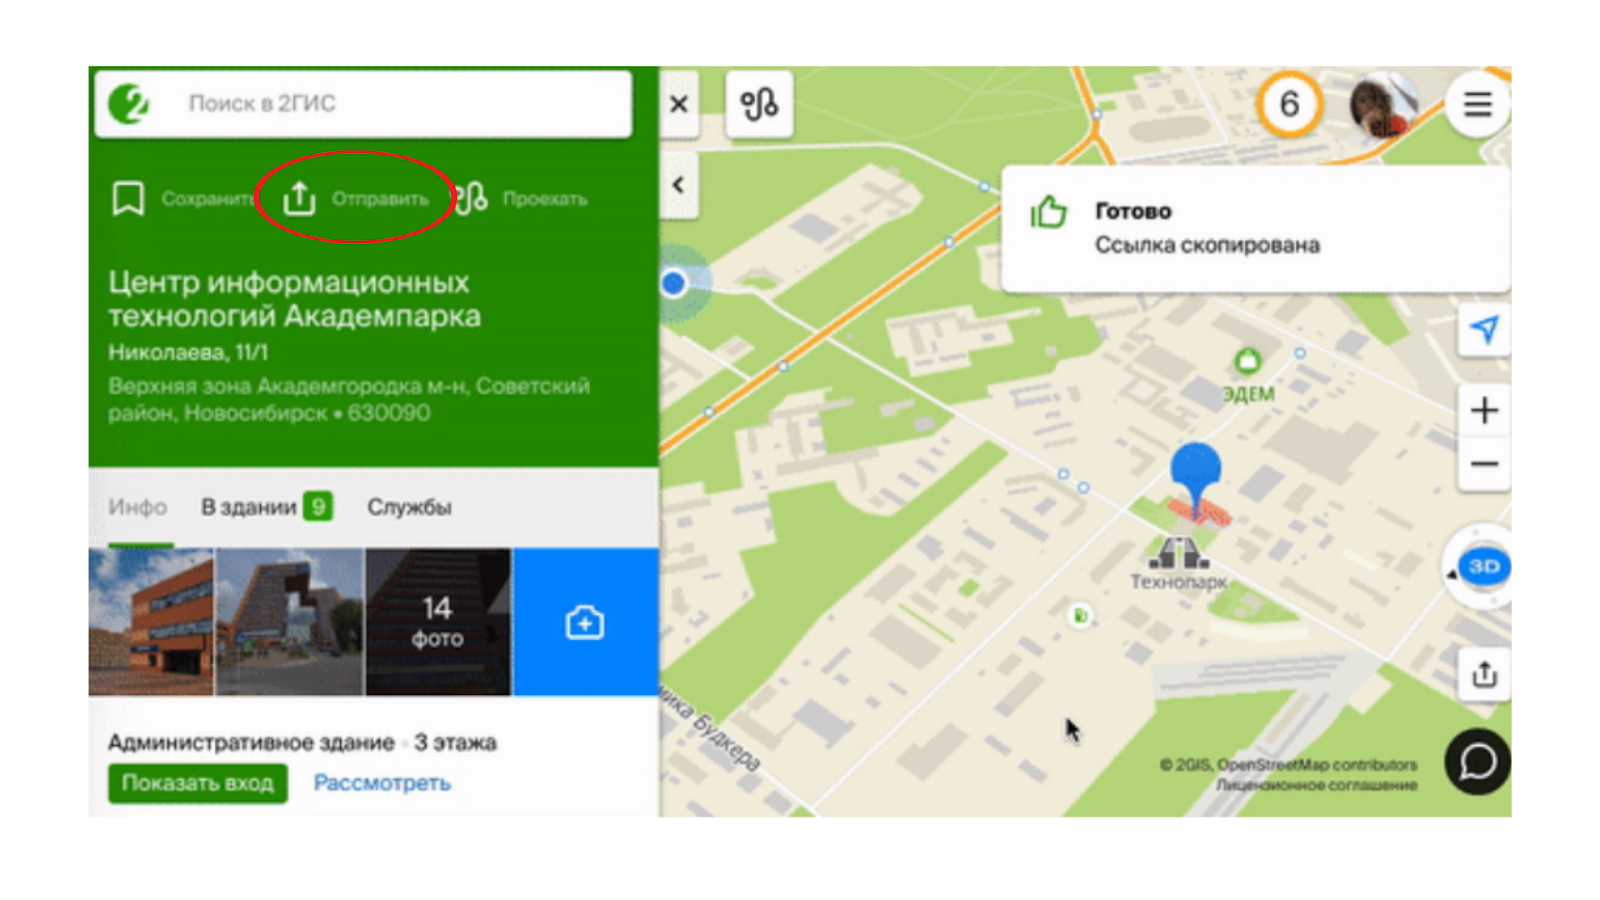Focus the 'Поиск в 2ГИС' search field
This screenshot has width=1600, height=900.
[x=364, y=103]
